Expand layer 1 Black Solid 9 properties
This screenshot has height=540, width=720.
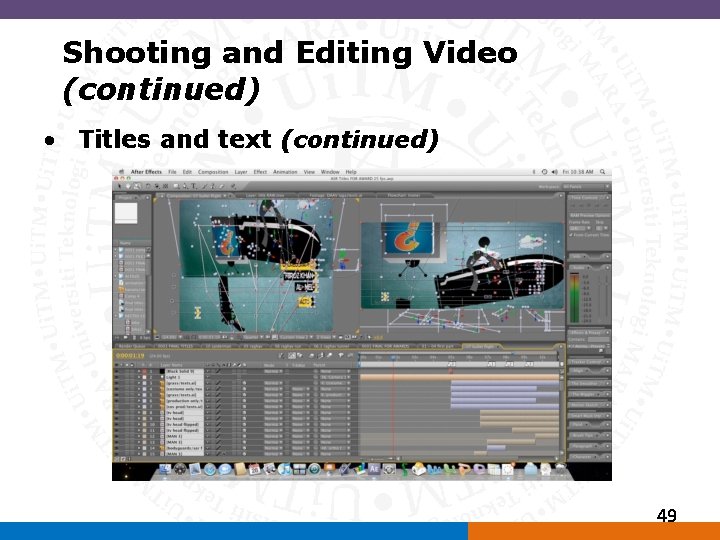point(139,371)
